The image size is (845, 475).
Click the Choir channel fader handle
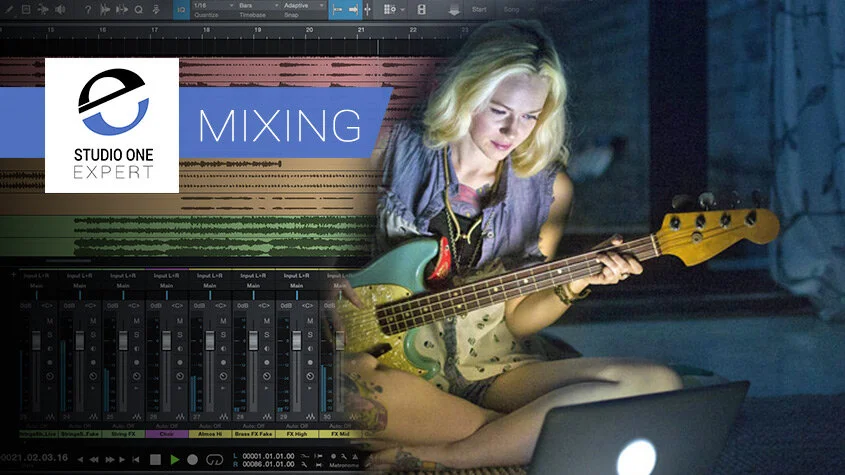[167, 340]
